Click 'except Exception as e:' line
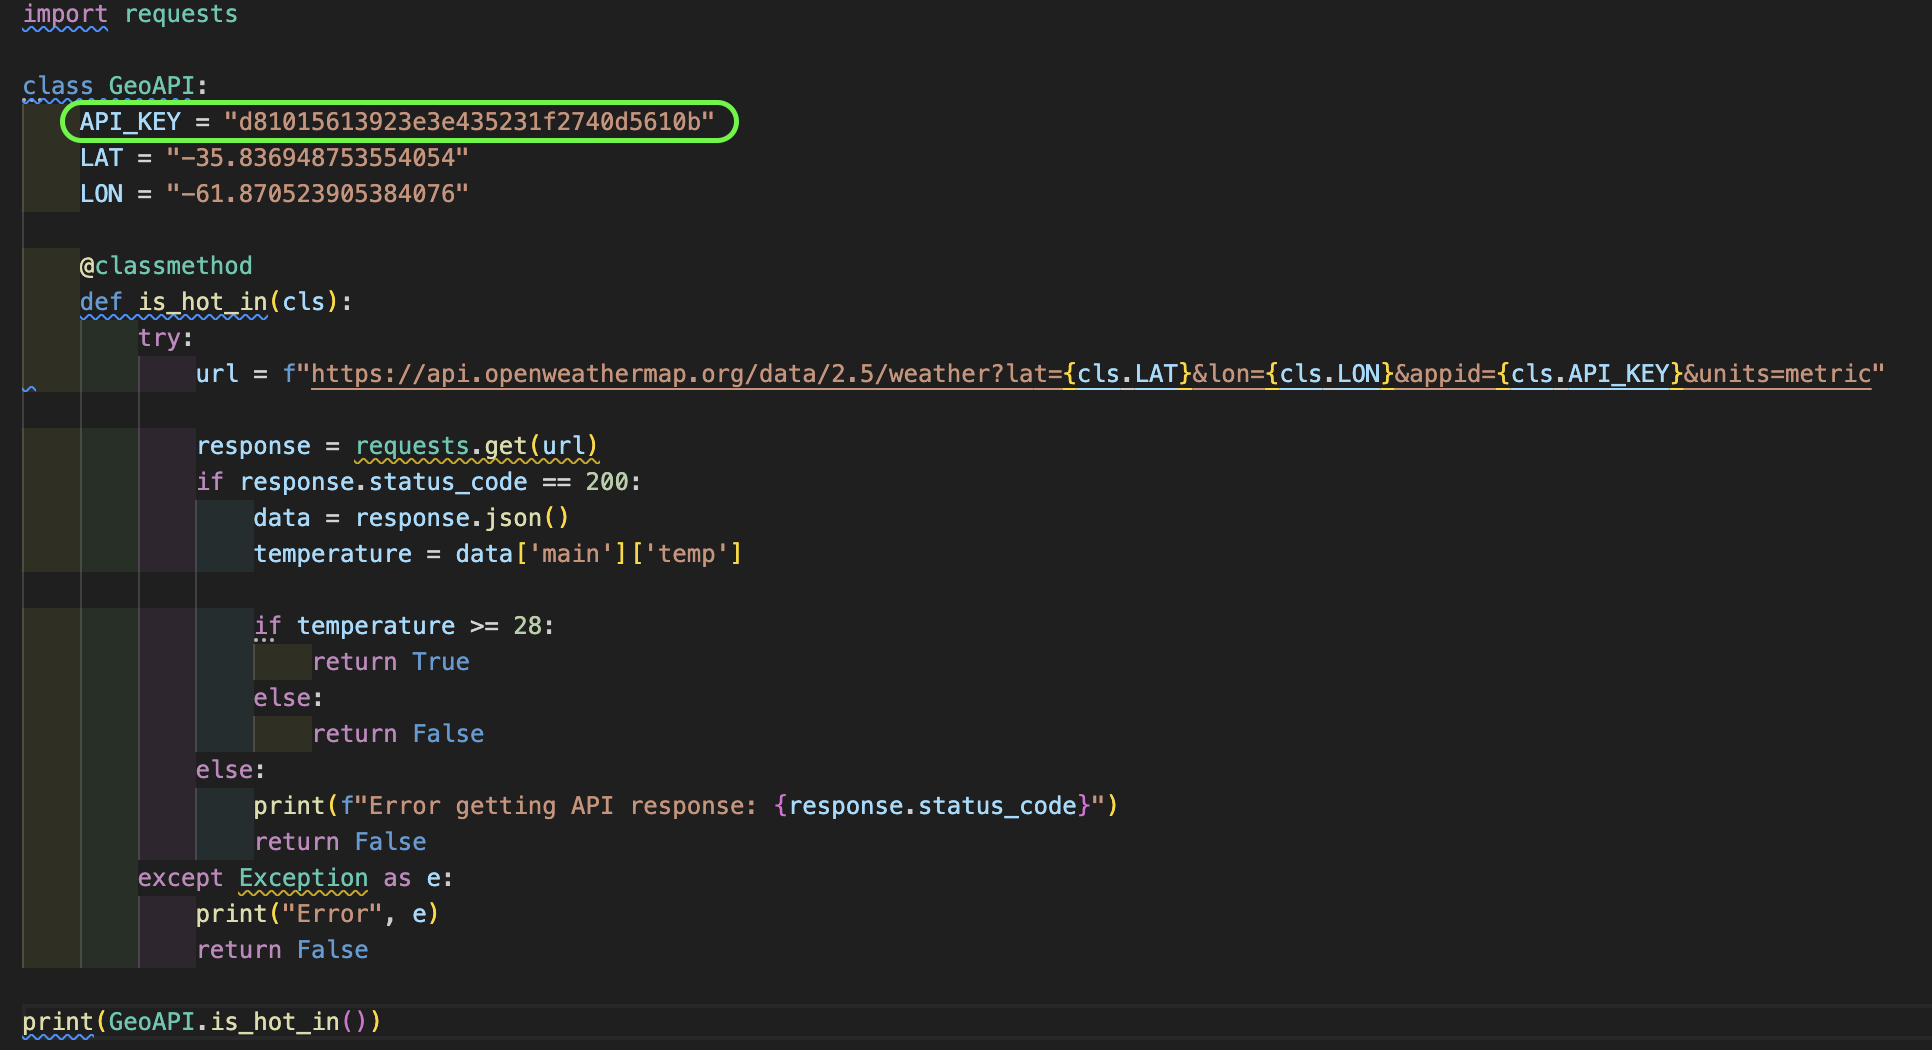 coord(295,878)
